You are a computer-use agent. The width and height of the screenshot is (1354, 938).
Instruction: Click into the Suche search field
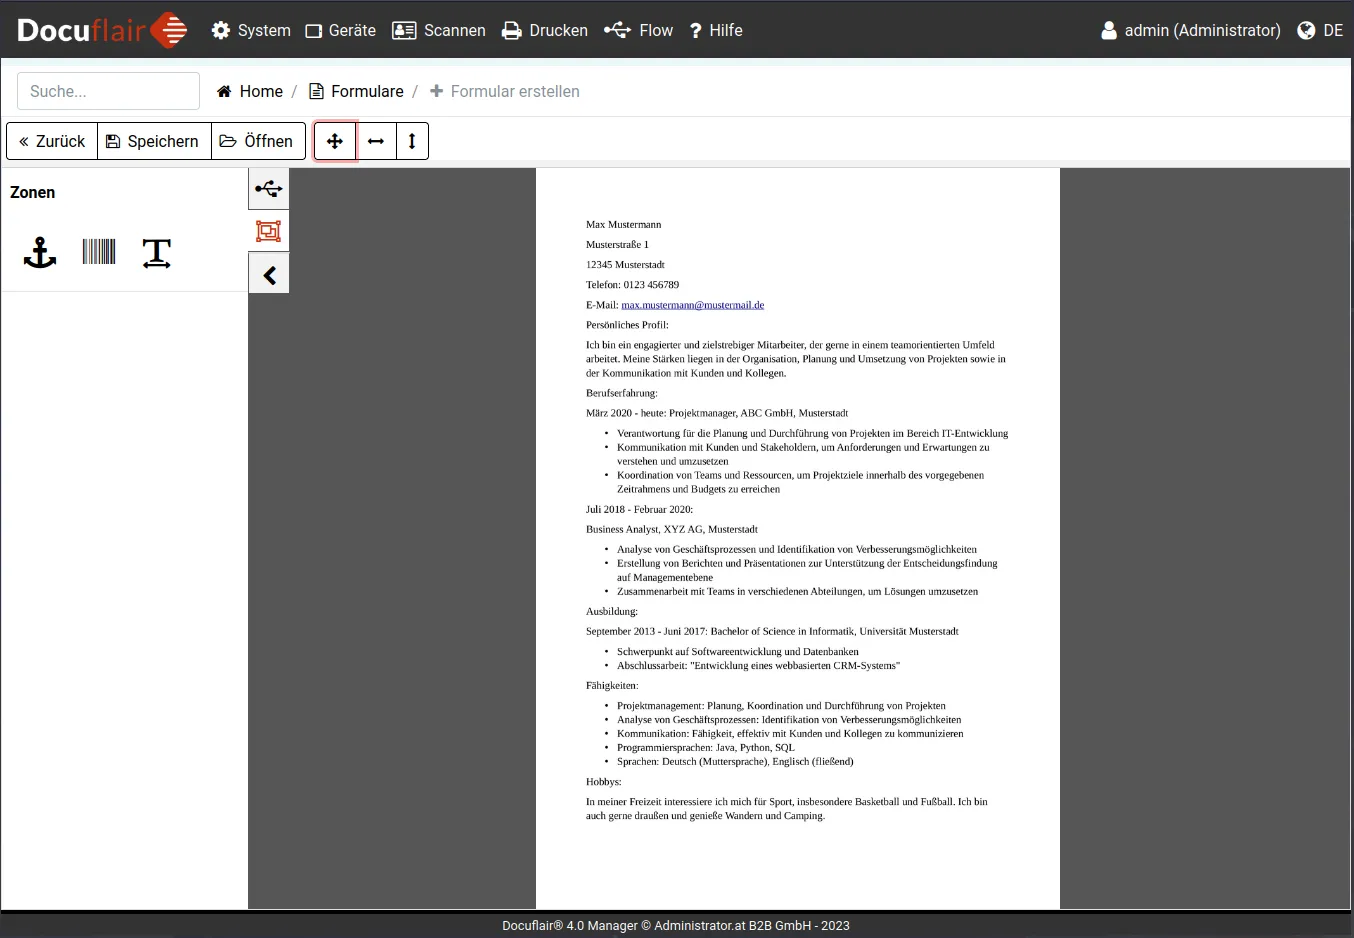[108, 91]
